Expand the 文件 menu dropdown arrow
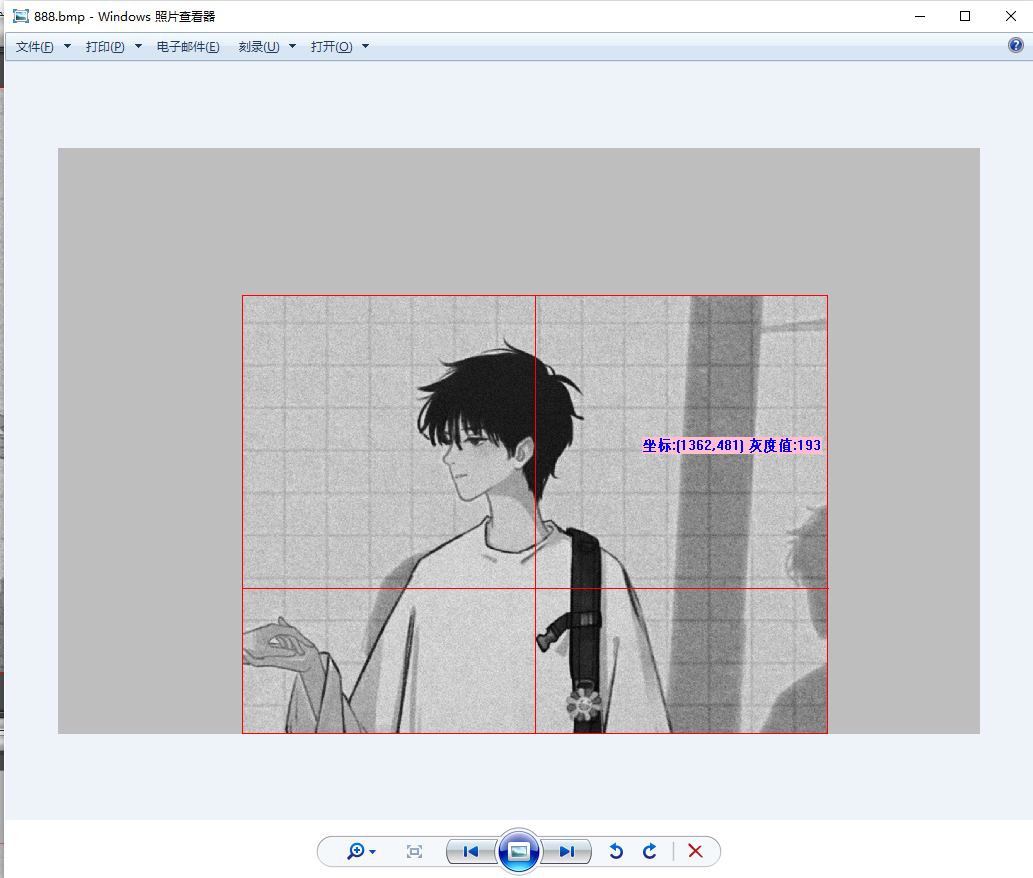Image resolution: width=1033 pixels, height=878 pixels. point(66,46)
